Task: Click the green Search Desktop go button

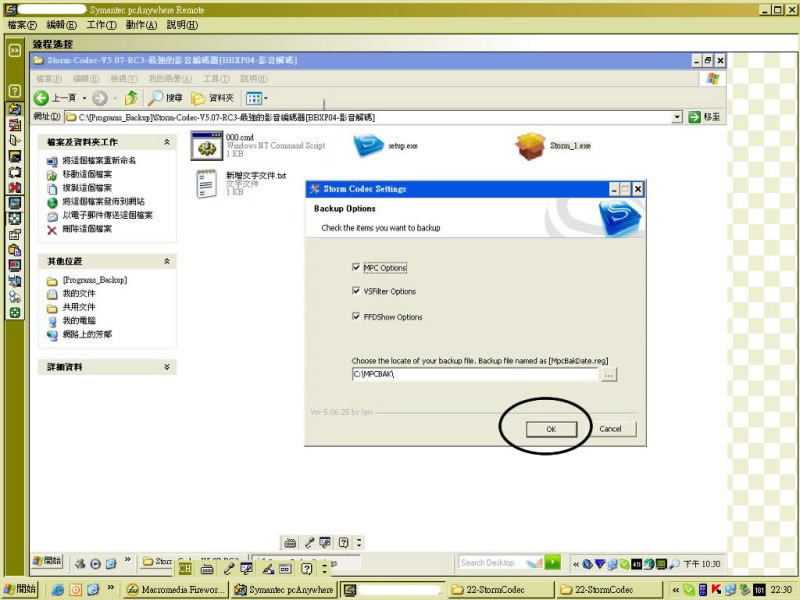Action: [553, 562]
